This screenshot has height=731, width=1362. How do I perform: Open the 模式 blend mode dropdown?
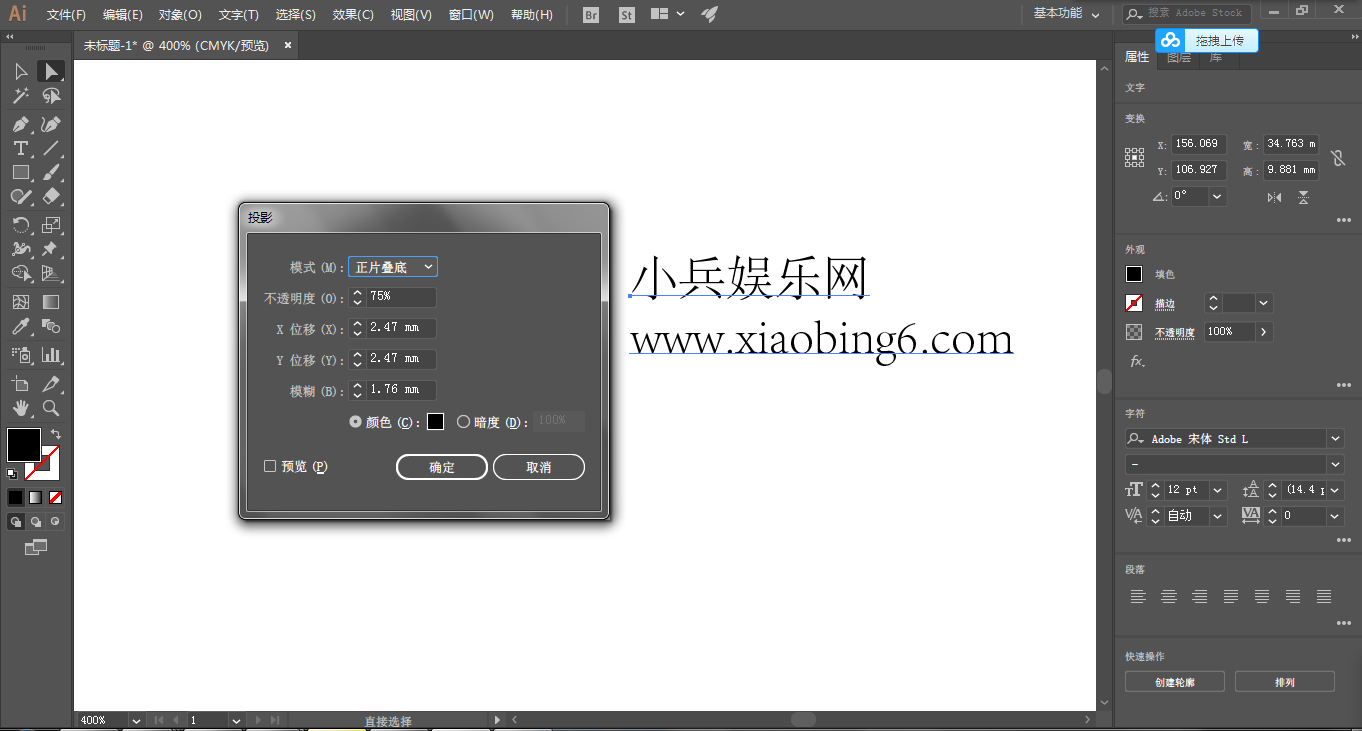[x=392, y=267]
